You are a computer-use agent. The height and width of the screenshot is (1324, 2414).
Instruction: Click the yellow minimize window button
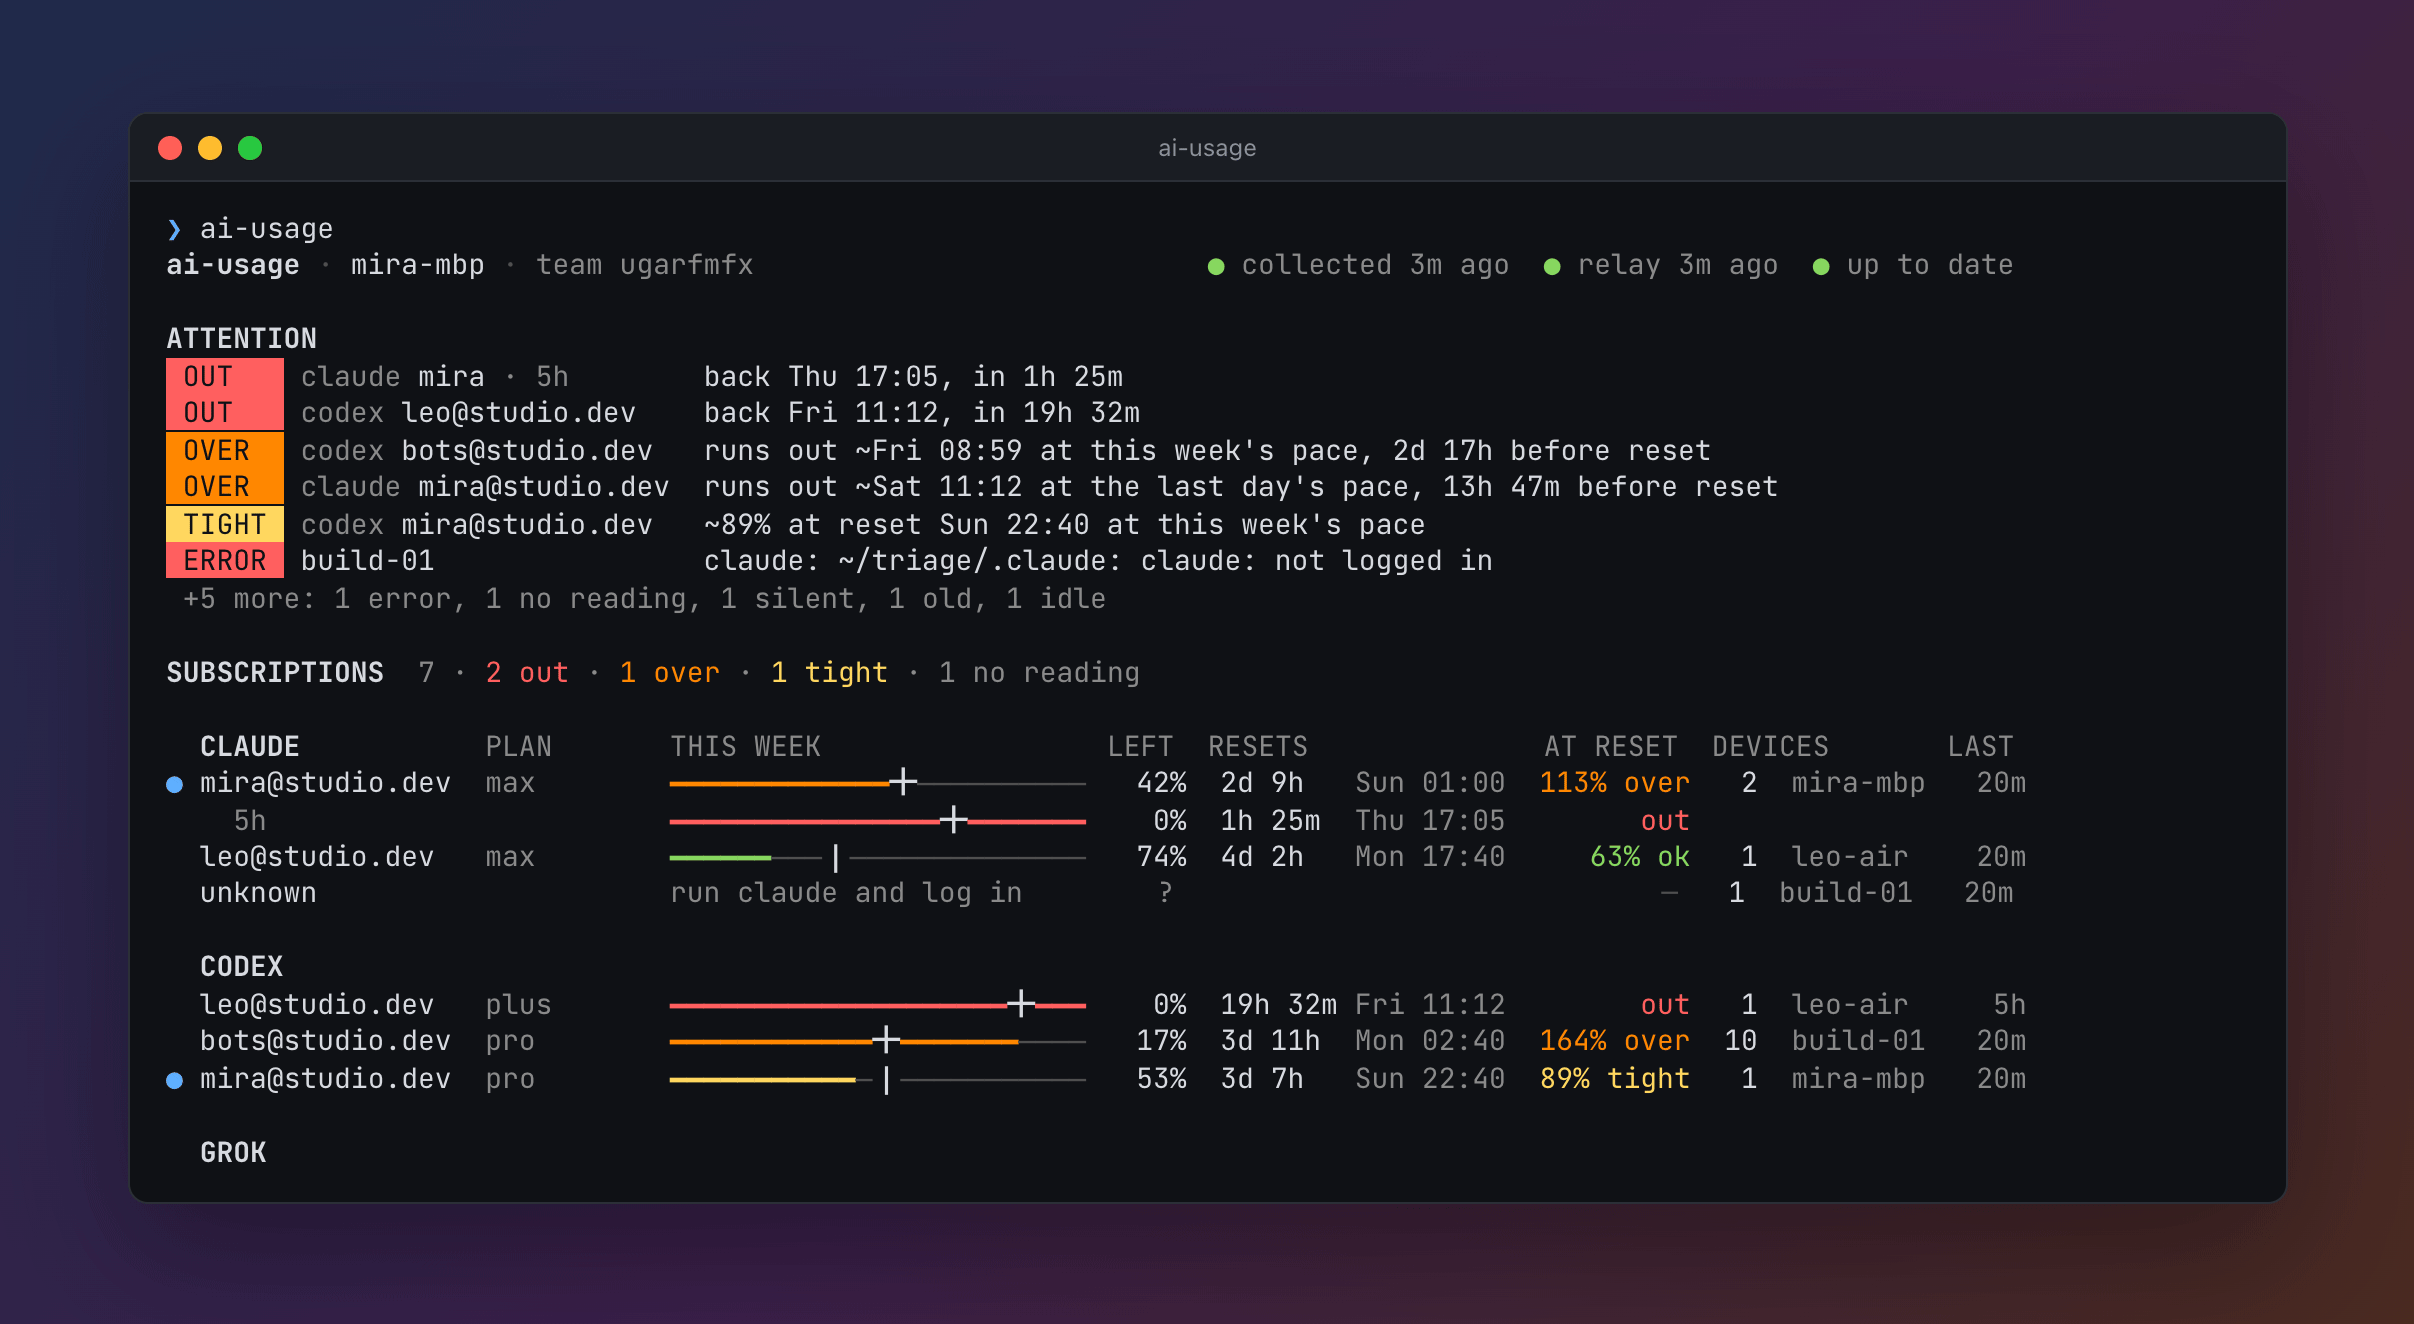[x=210, y=148]
